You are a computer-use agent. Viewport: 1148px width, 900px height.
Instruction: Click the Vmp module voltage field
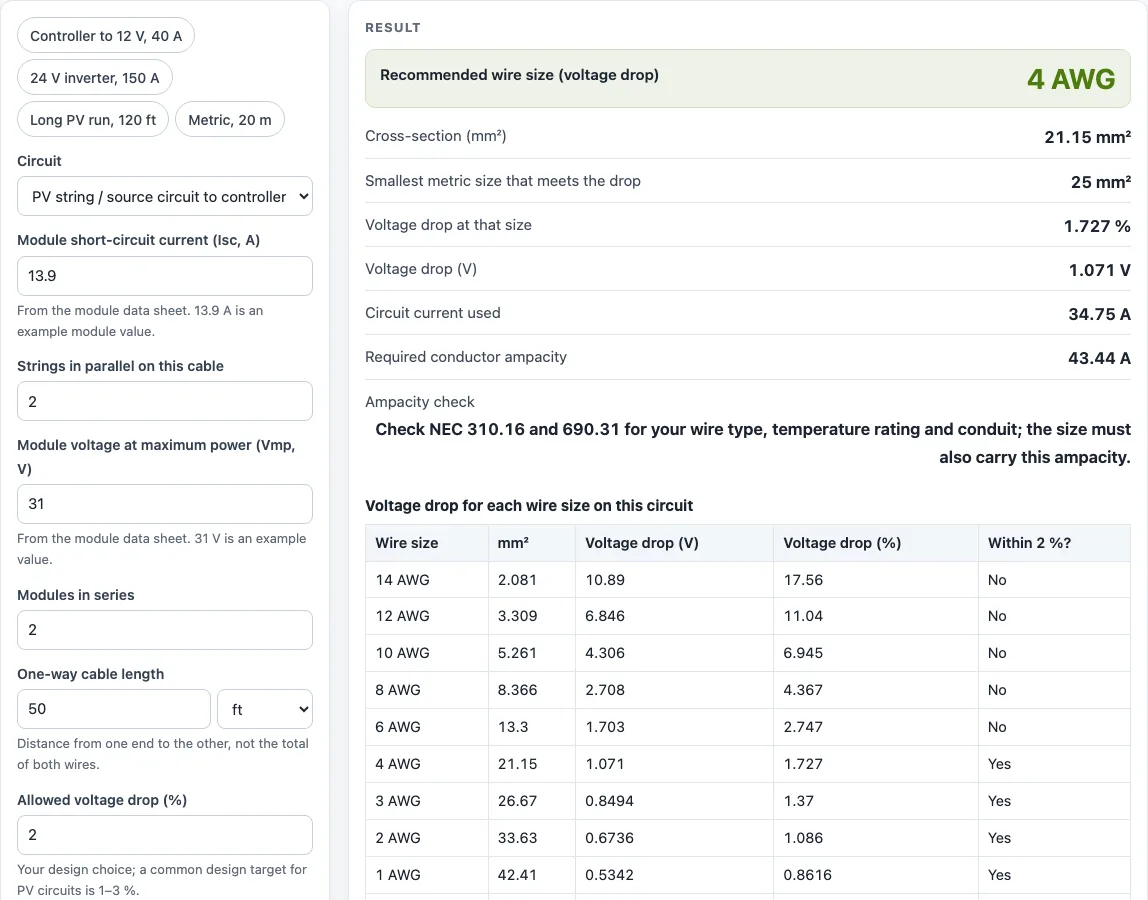(165, 504)
